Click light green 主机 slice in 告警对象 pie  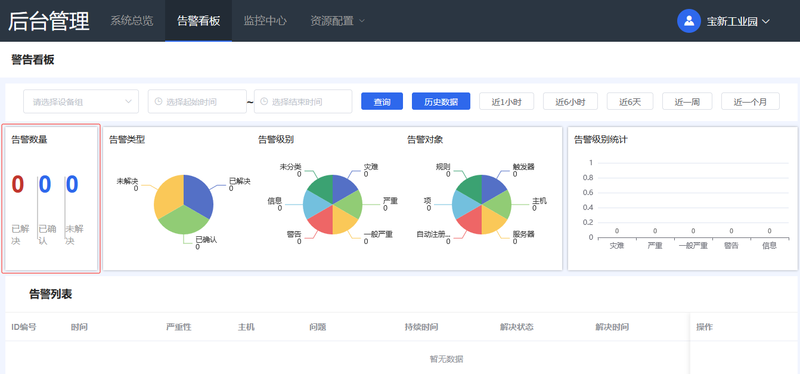[x=500, y=205]
